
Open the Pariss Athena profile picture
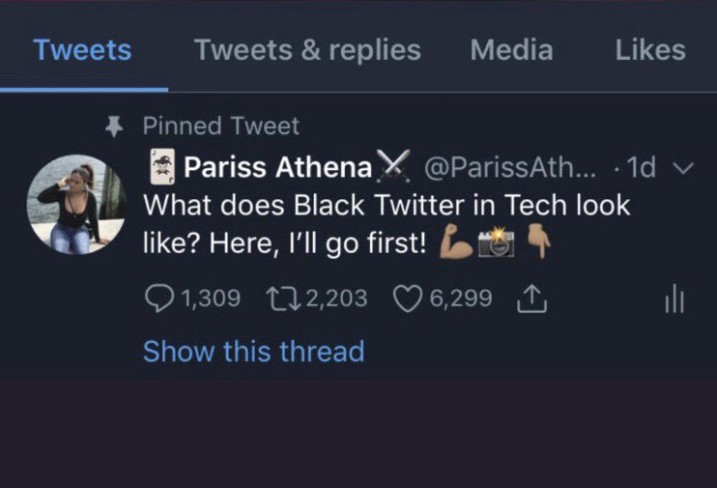[75, 205]
